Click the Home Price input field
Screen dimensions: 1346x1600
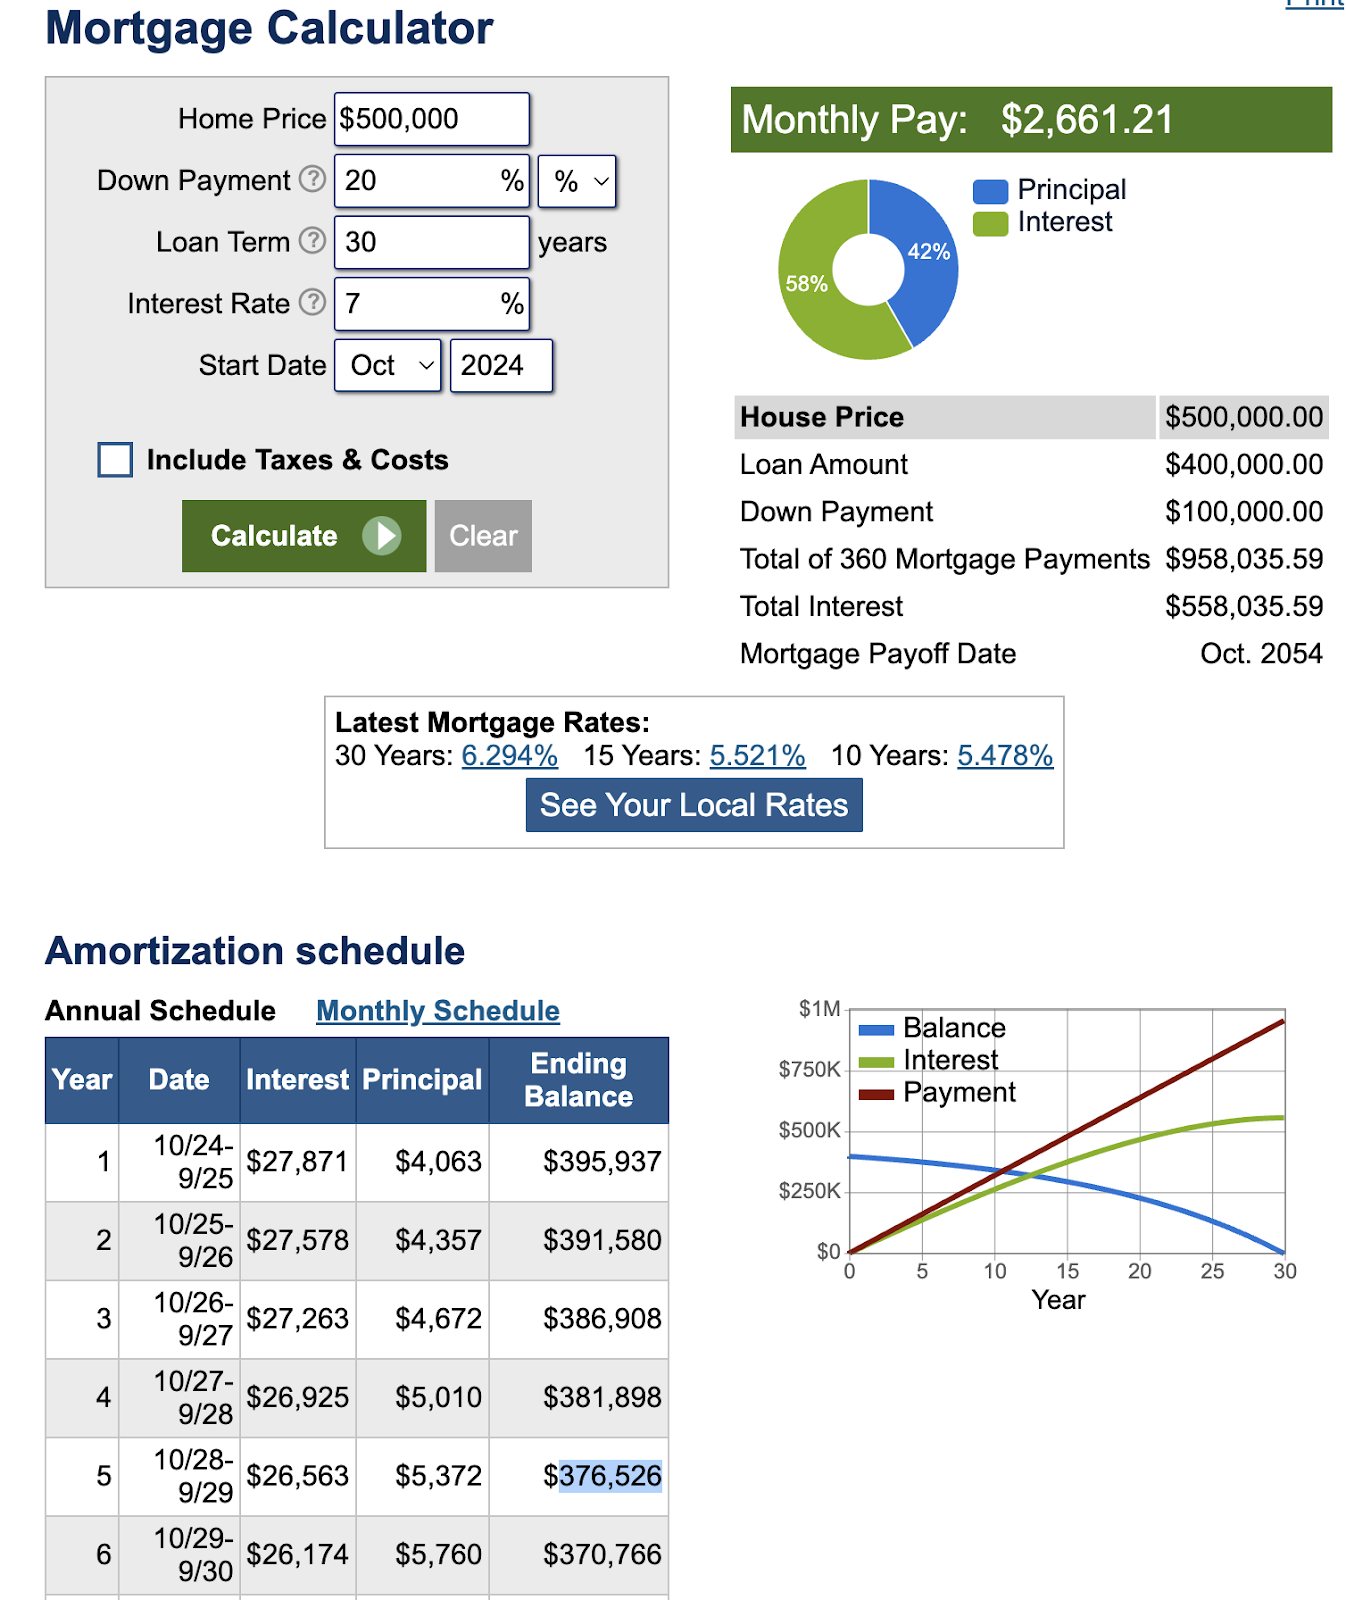point(431,119)
